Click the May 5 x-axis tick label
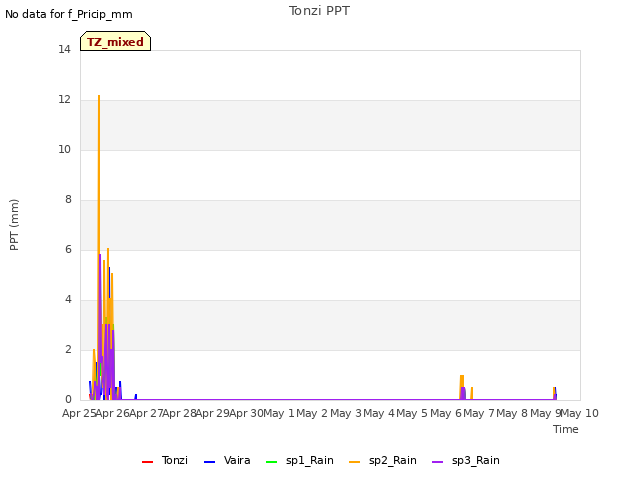The image size is (640, 480). point(412,413)
